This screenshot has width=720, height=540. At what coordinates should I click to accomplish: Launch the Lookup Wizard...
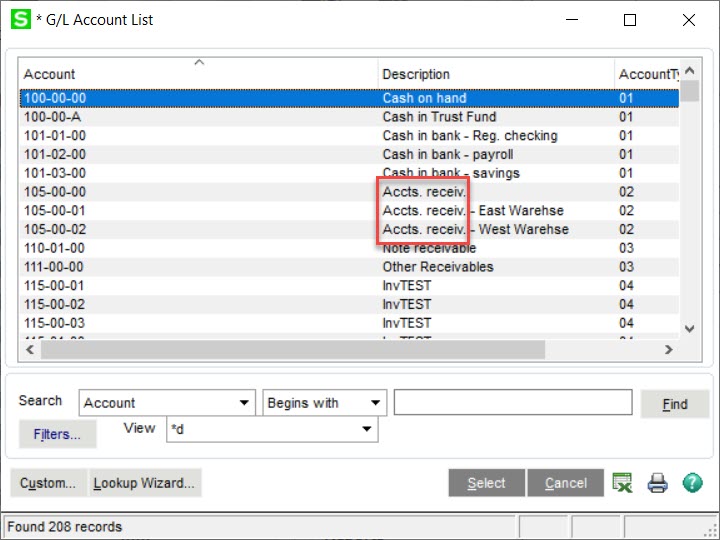pyautogui.click(x=144, y=483)
